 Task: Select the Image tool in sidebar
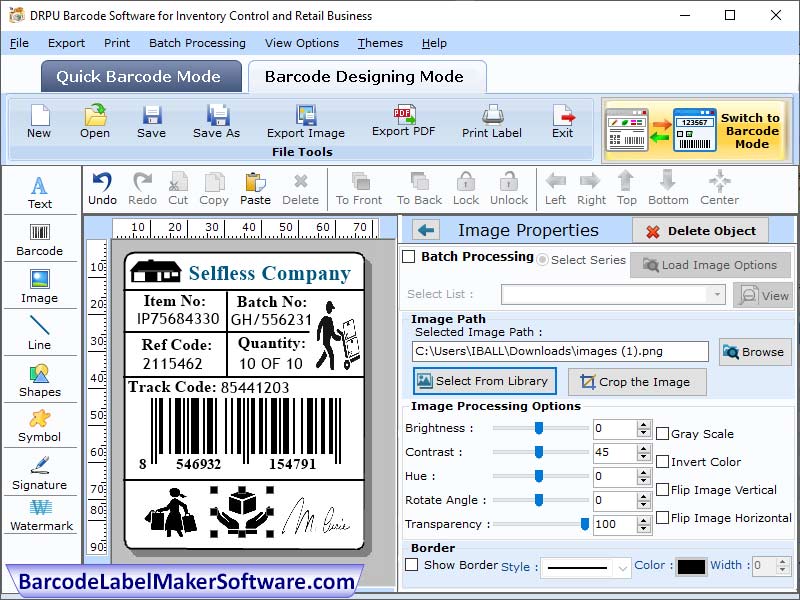tap(40, 286)
